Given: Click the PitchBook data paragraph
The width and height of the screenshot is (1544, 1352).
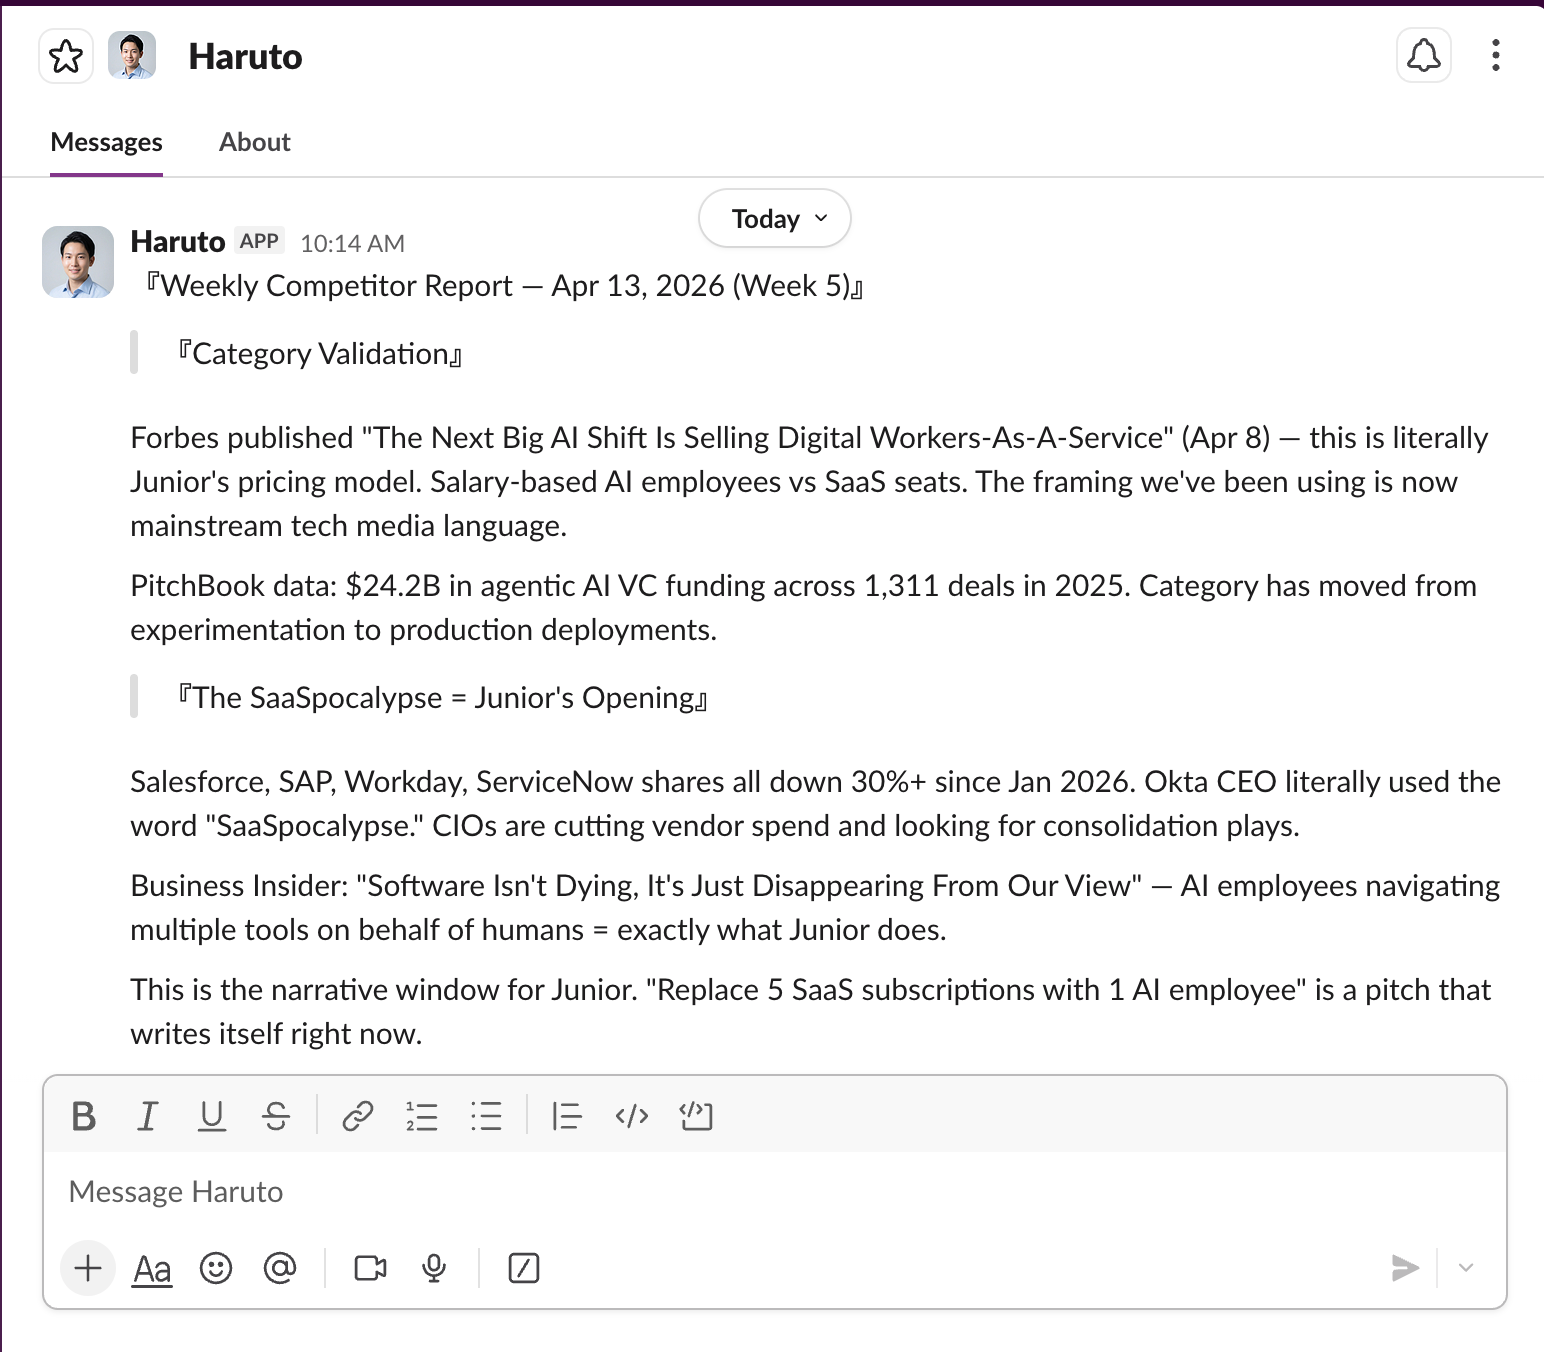Looking at the screenshot, I should pyautogui.click(x=804, y=608).
